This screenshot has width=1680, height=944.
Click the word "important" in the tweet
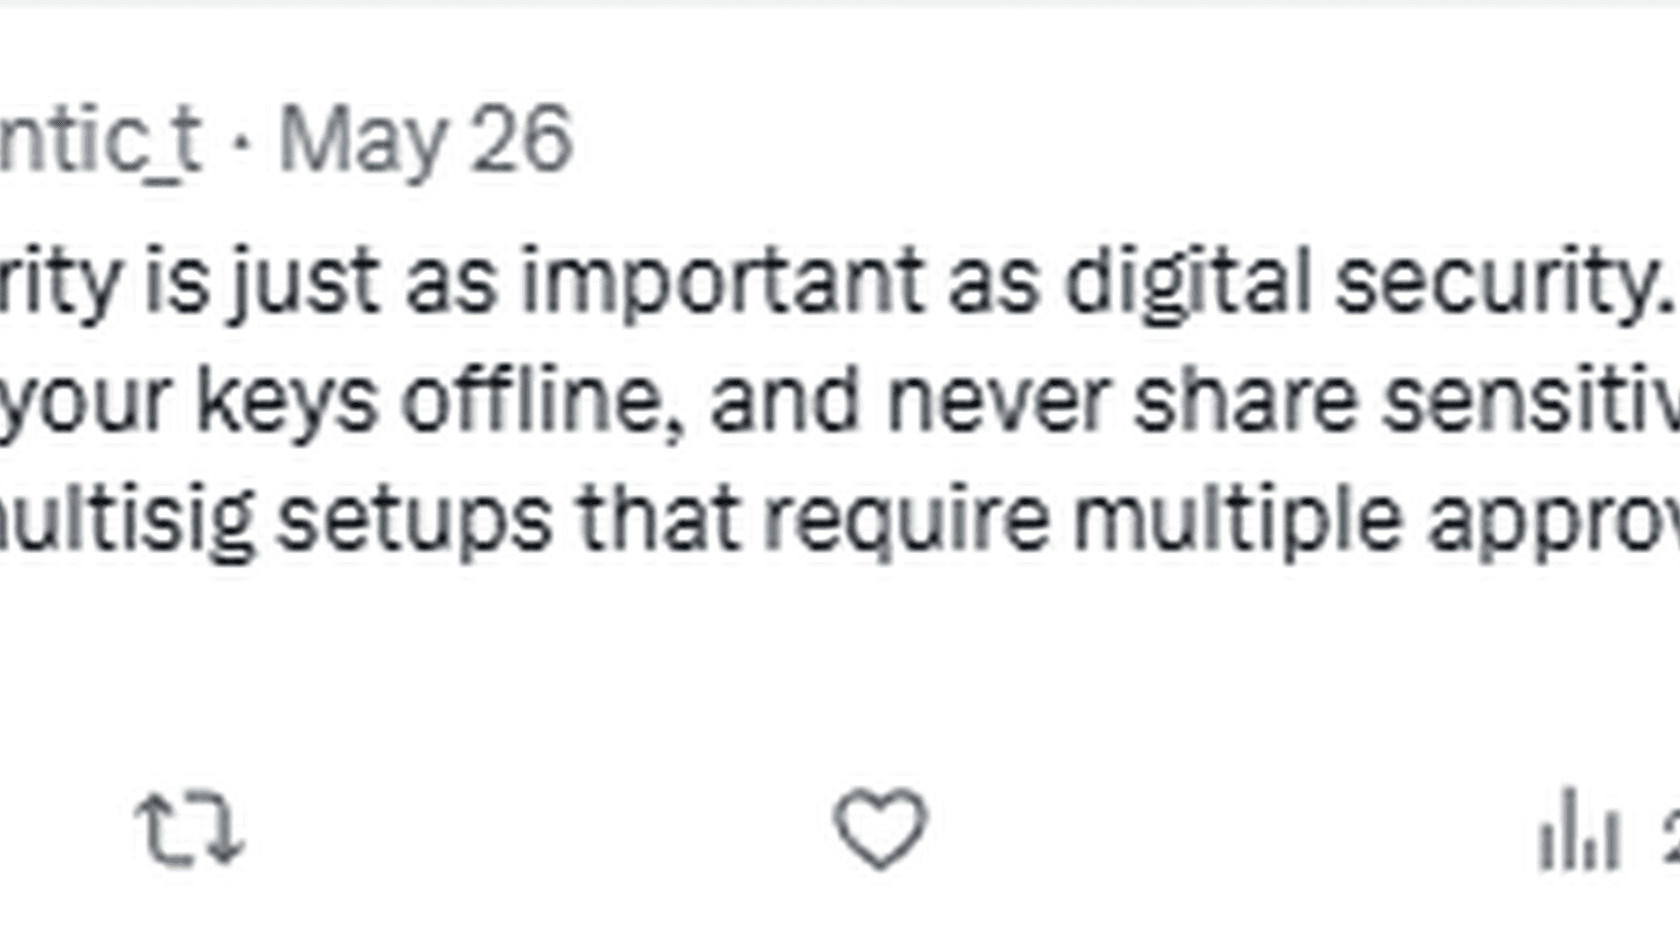click(722, 282)
